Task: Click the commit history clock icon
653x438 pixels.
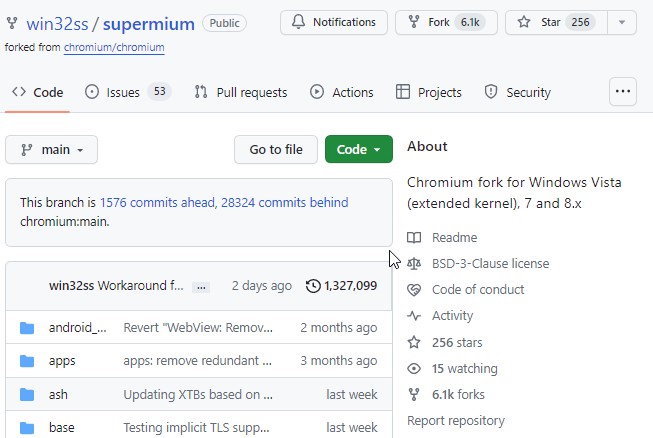Action: 313,286
